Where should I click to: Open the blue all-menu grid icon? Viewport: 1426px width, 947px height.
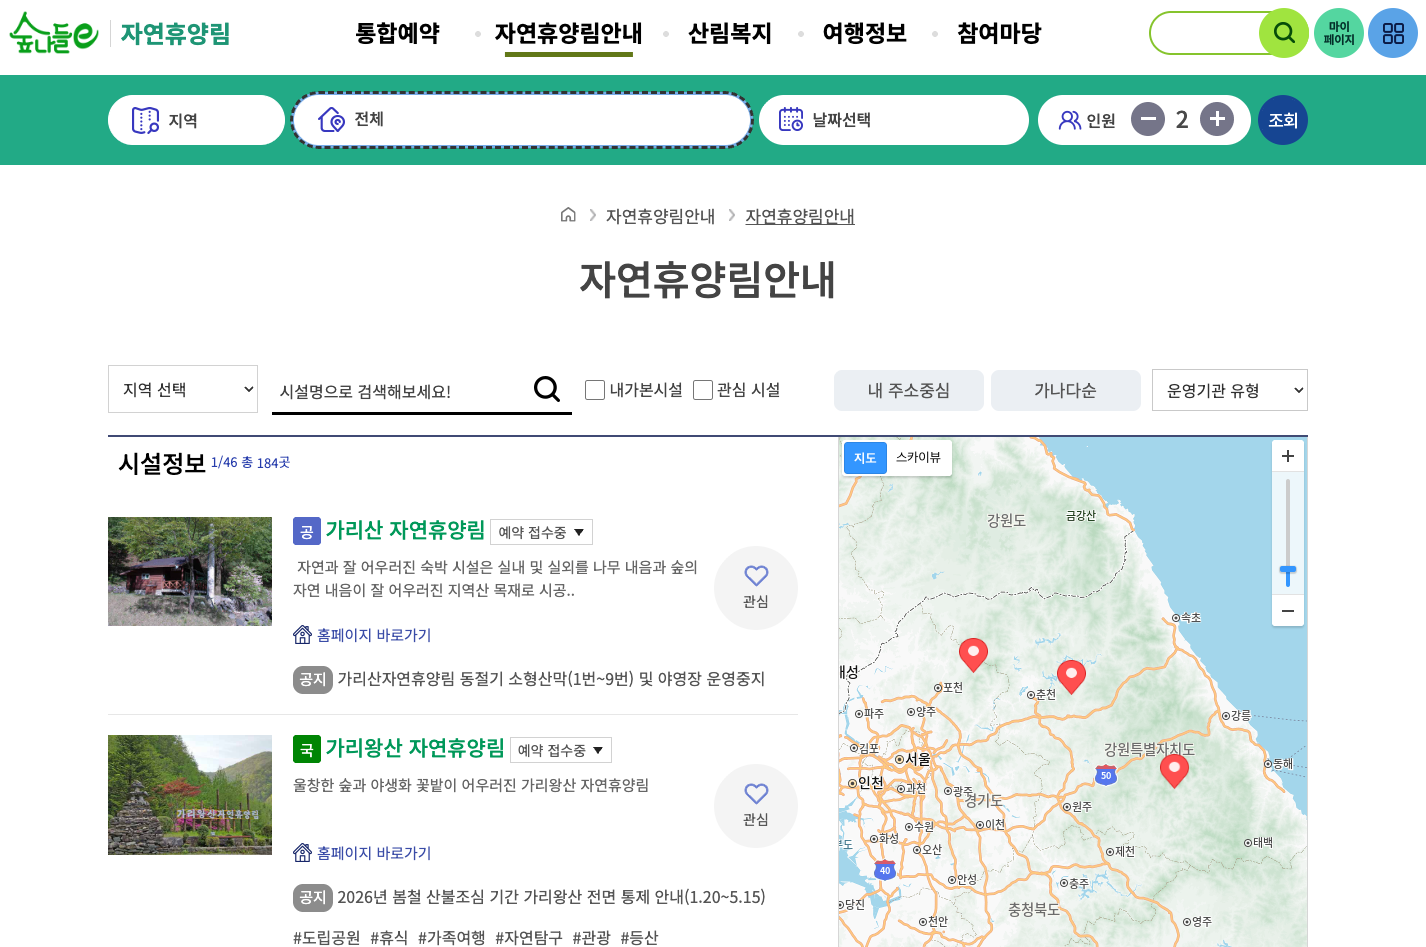point(1393,33)
